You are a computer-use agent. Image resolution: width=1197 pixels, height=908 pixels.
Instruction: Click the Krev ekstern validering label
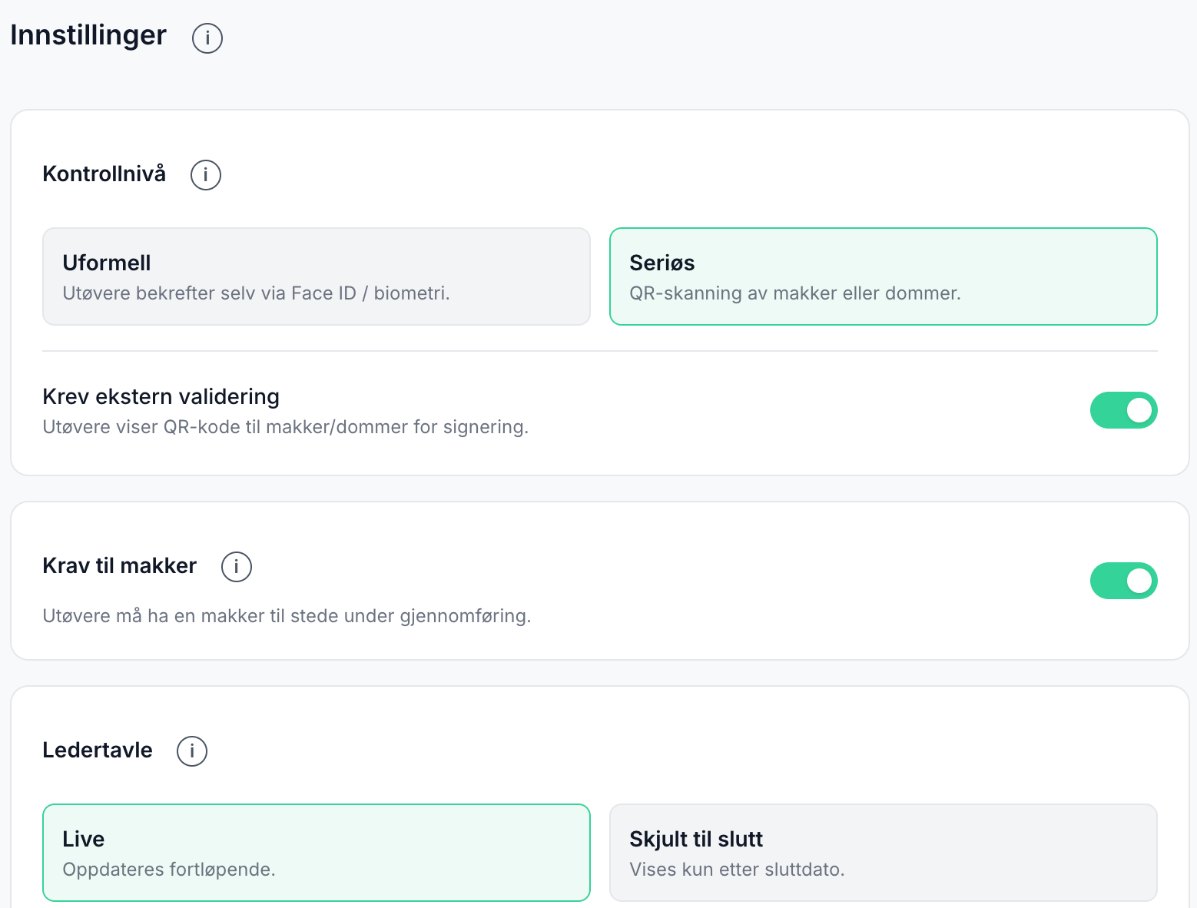(161, 396)
